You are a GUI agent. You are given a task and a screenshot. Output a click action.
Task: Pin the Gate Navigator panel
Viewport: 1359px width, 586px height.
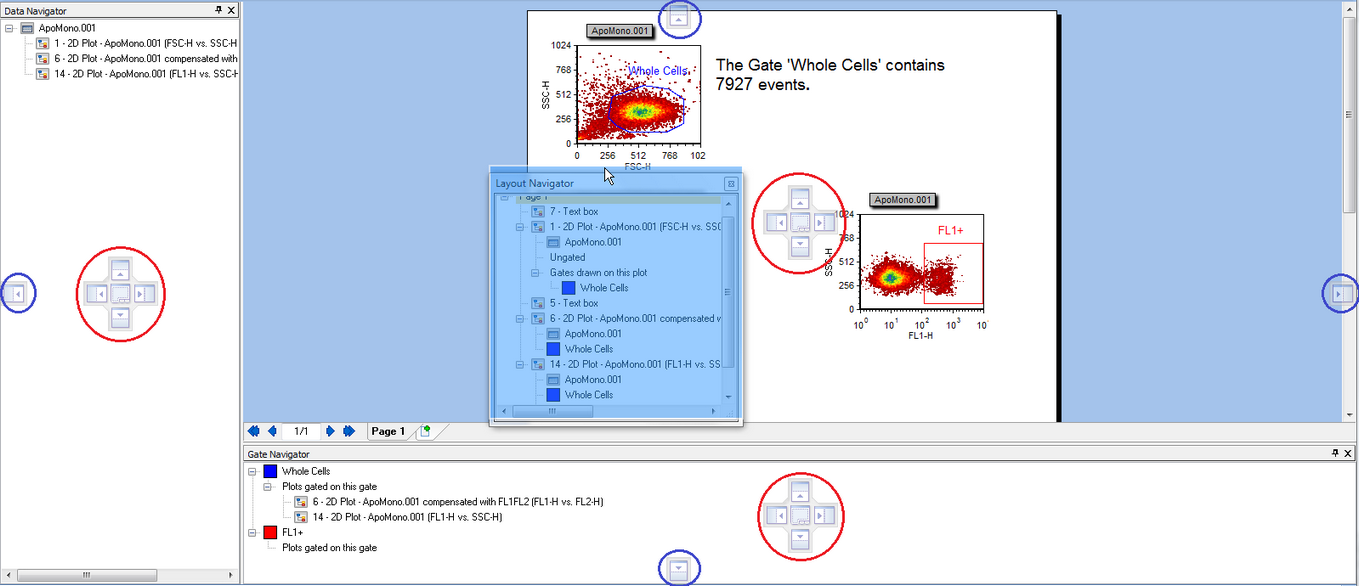coord(1335,453)
